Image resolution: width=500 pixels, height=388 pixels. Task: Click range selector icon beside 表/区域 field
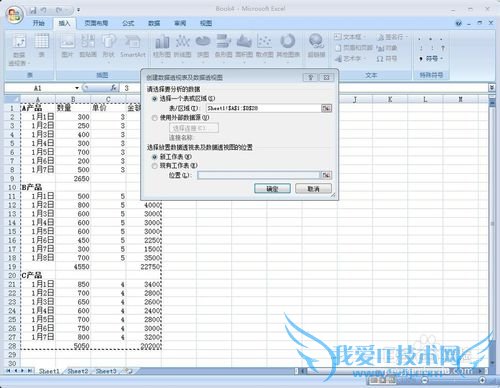[326, 108]
